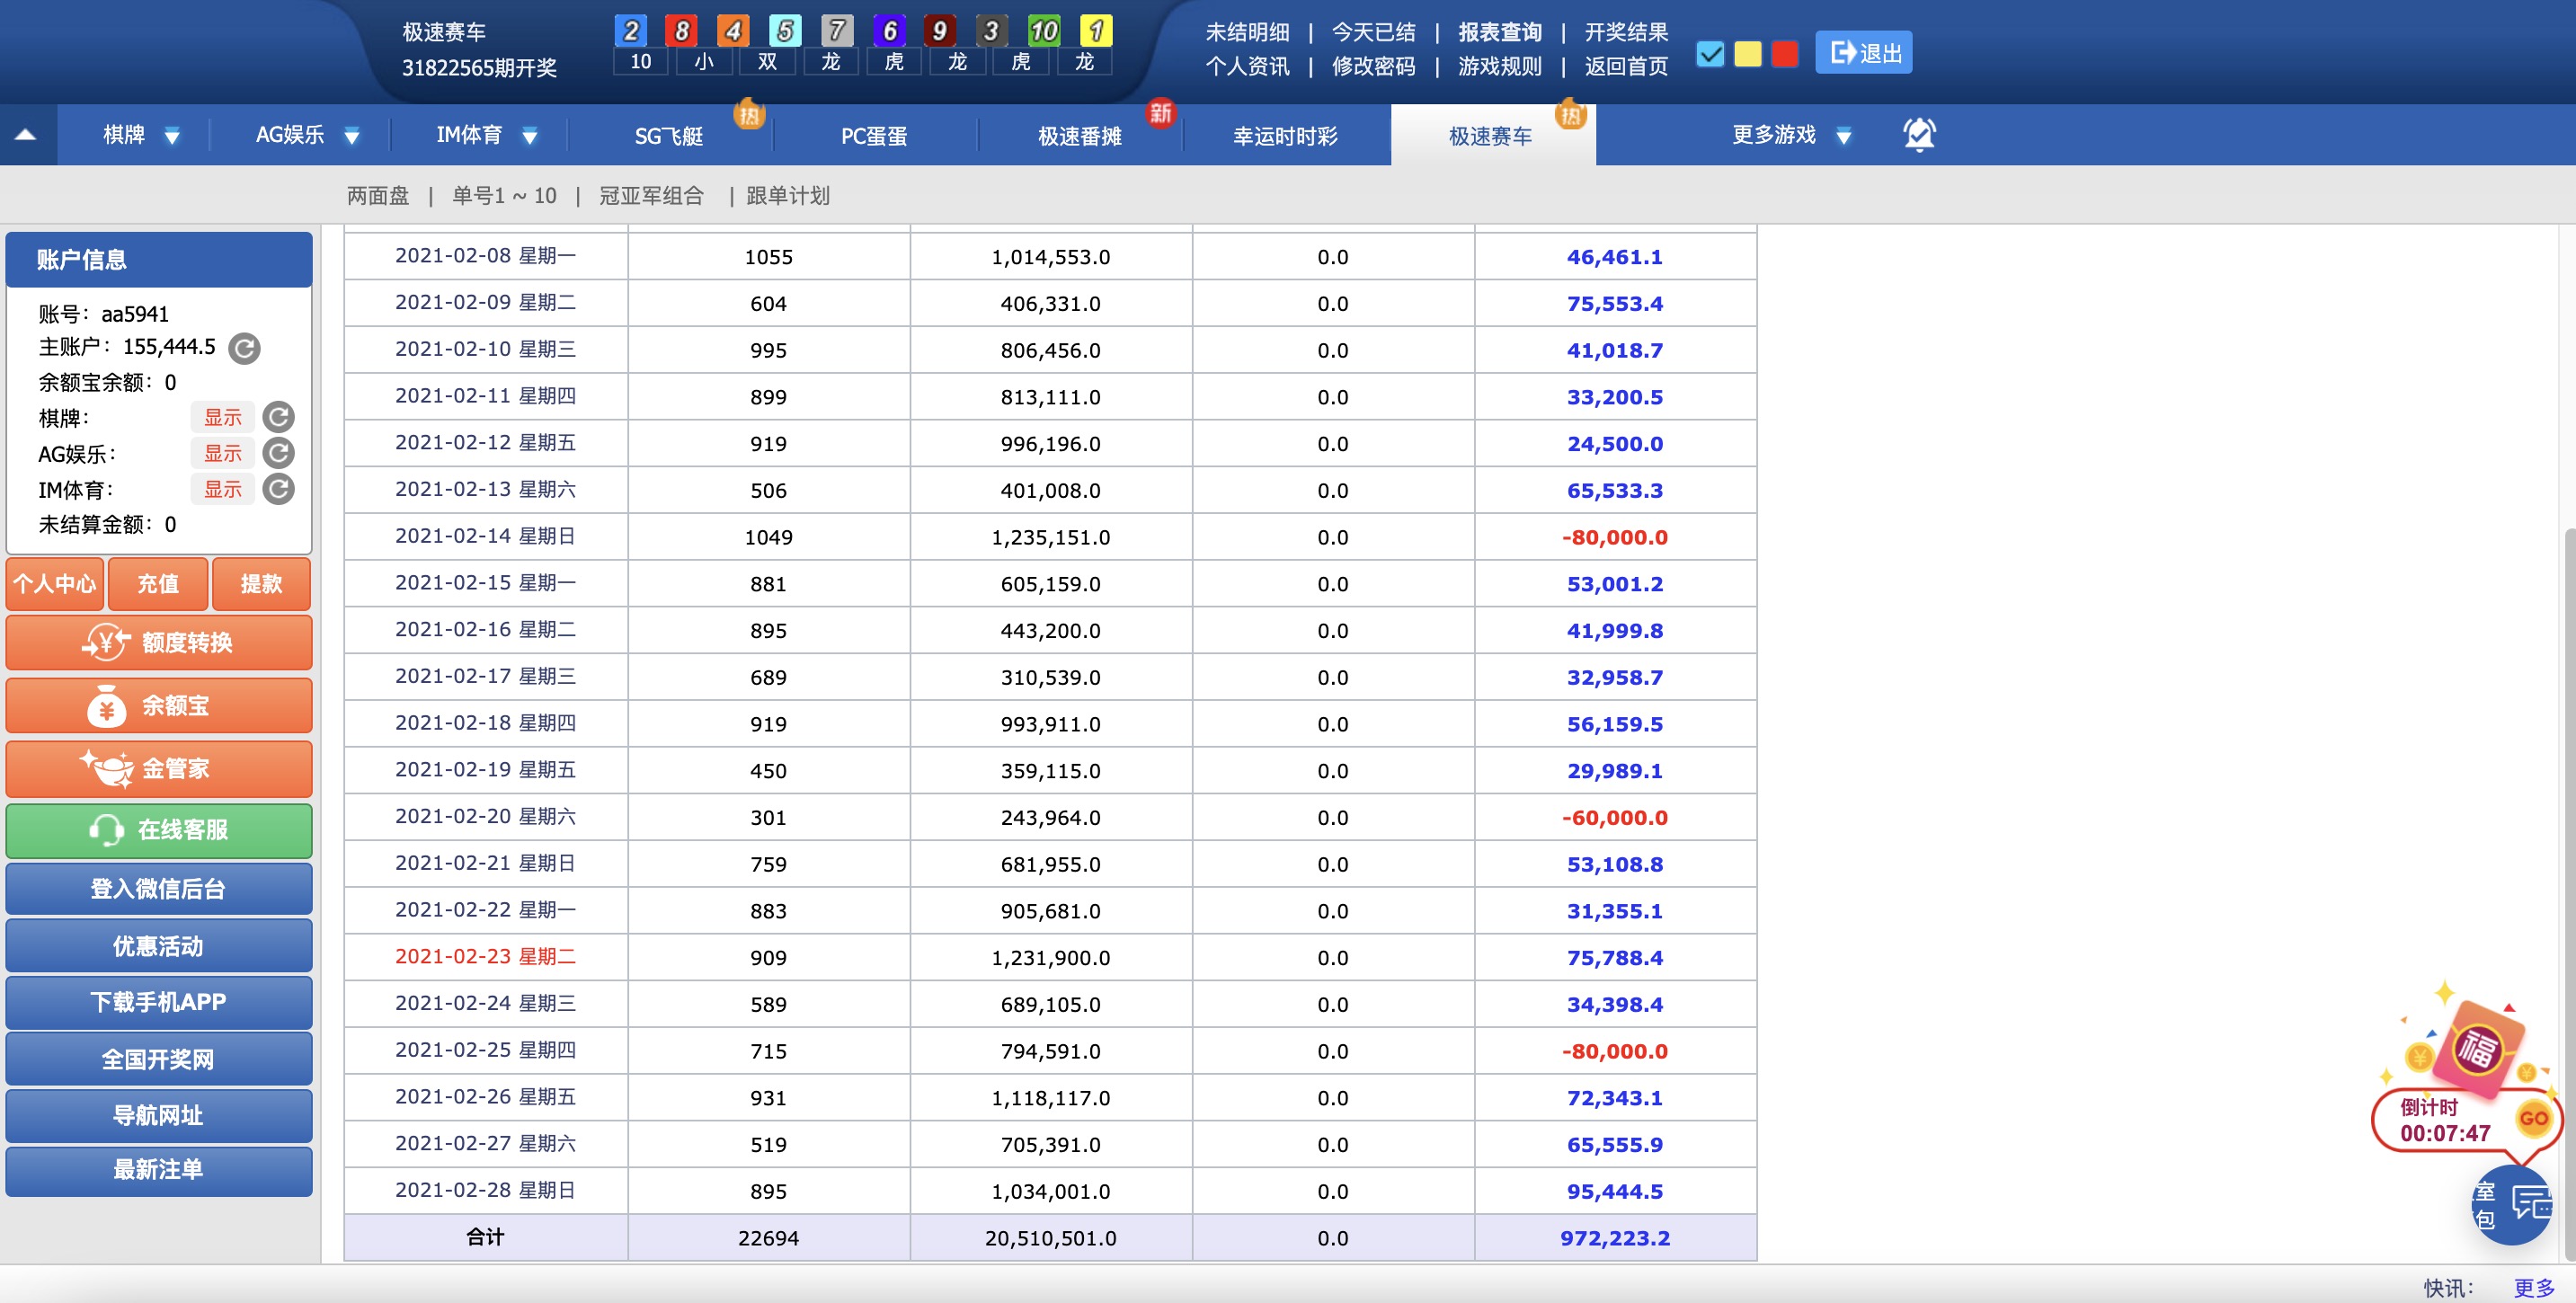The height and width of the screenshot is (1303, 2576).
Task: Click the 热 badge on SG飞艇
Action: click(749, 114)
